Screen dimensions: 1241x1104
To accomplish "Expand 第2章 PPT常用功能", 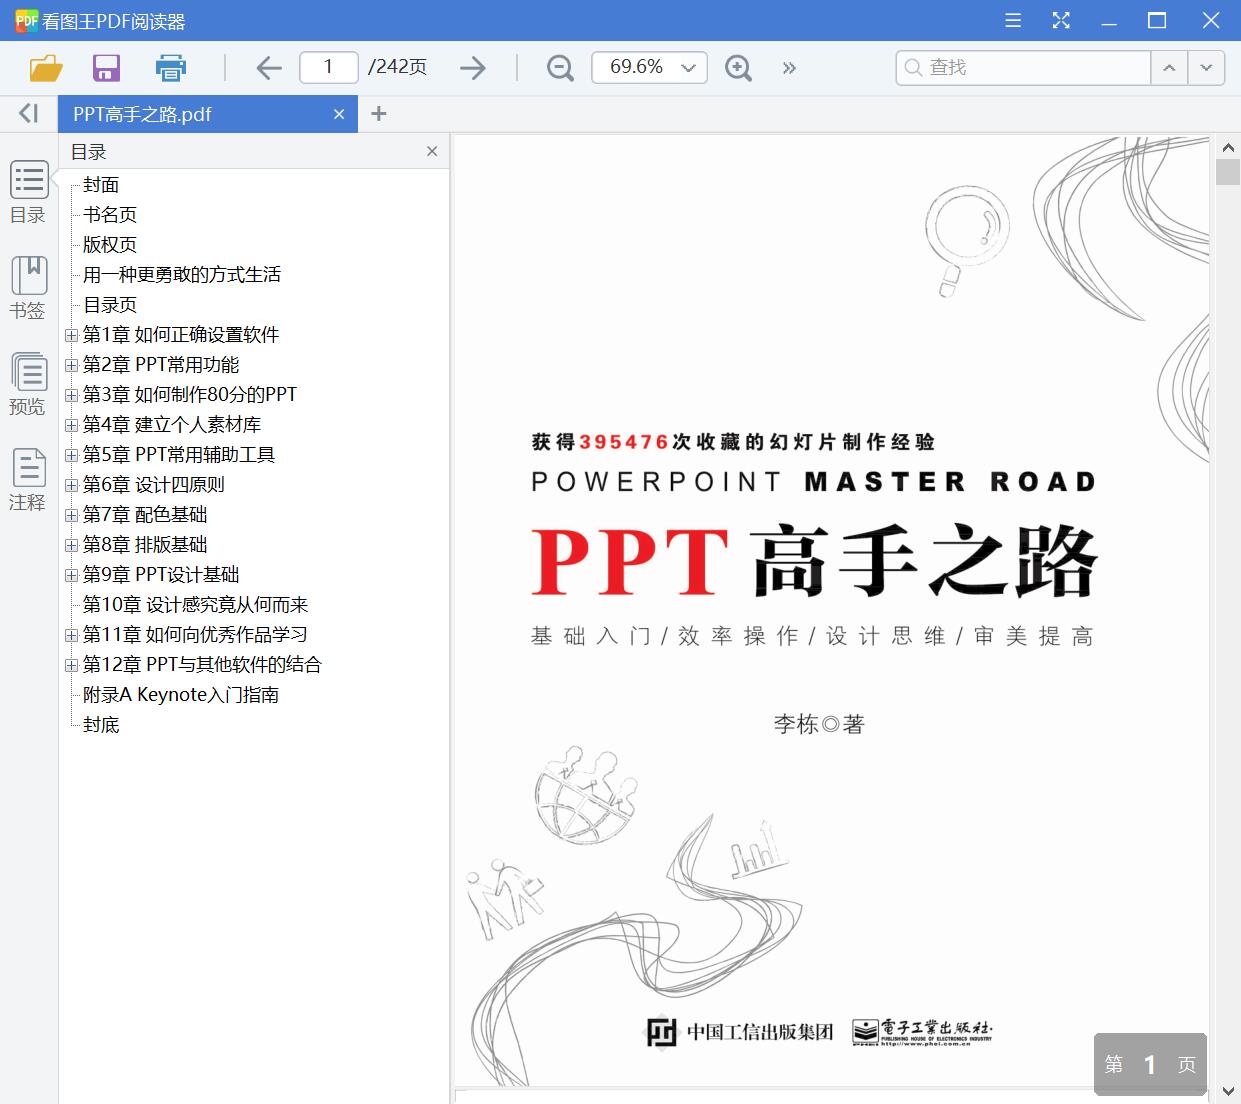I will (71, 365).
